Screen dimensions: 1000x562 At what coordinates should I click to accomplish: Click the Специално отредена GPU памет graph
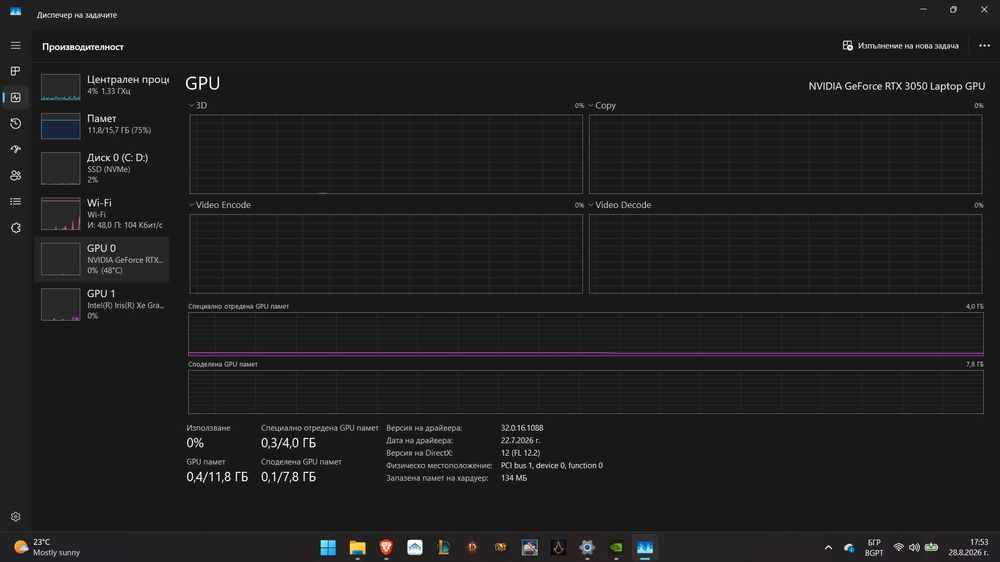coord(585,334)
